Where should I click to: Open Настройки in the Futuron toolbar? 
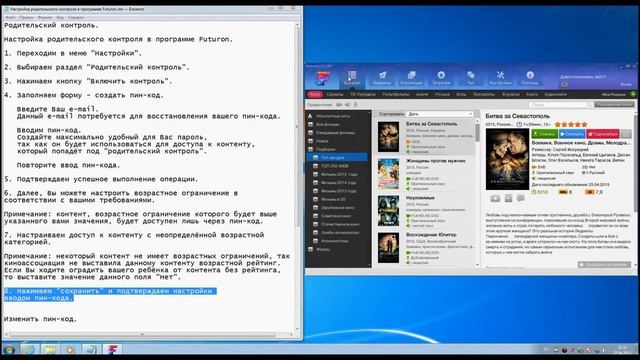coord(500,78)
